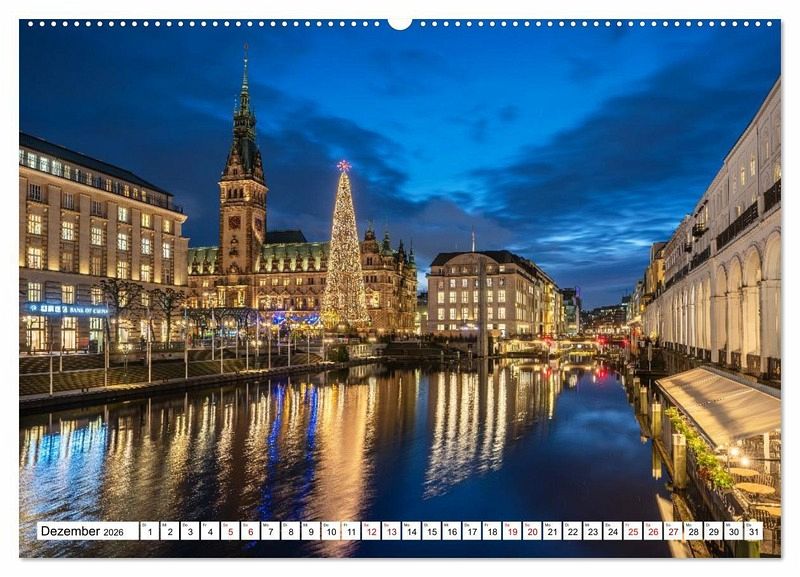Image resolution: width=800 pixels, height=577 pixels.
Task: Select day 1 in the calendar strip
Action: pos(149,531)
